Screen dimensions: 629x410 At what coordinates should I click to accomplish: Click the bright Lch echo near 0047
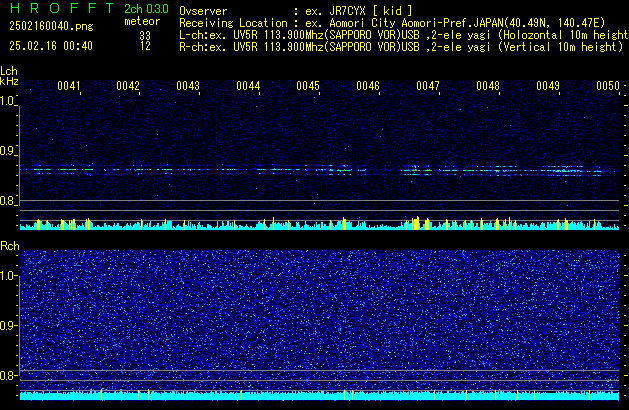pos(416,170)
